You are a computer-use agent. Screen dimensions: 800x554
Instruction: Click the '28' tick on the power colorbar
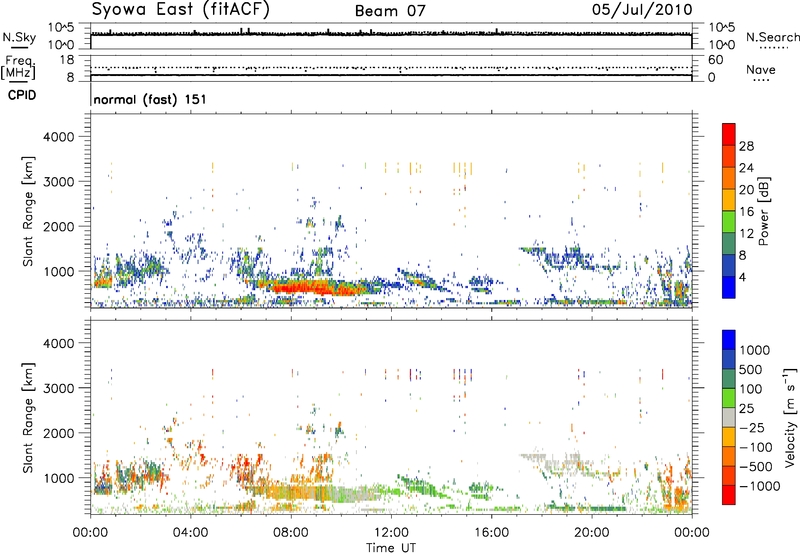[x=746, y=146]
